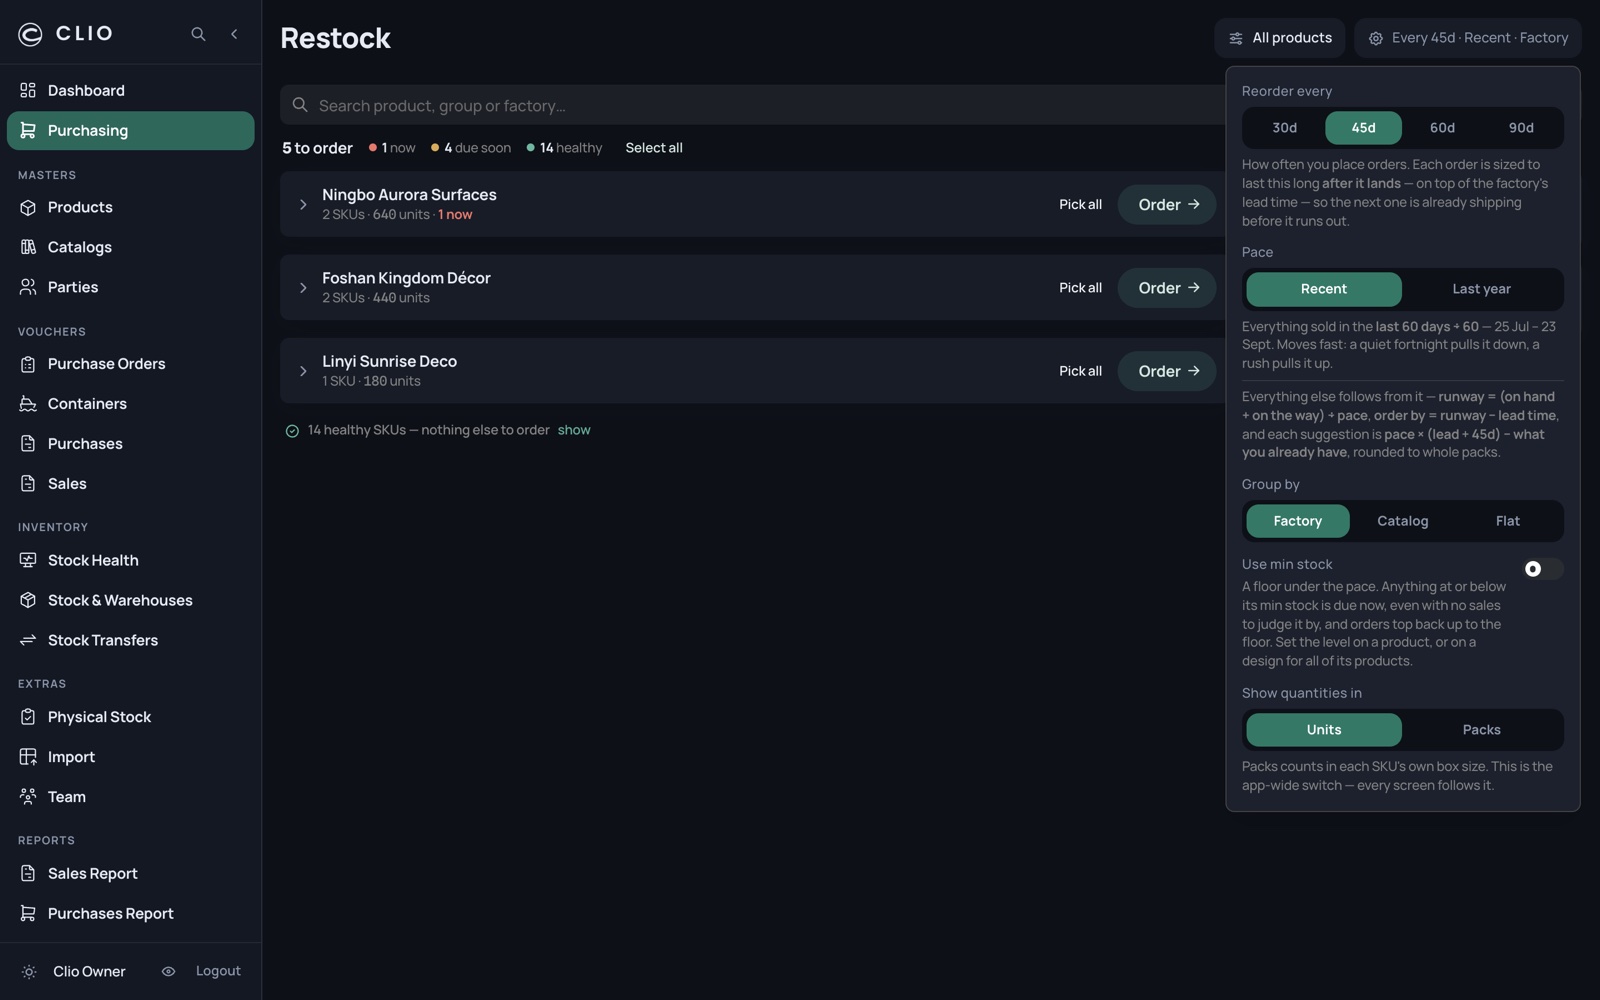Open sidebar search magnifier icon

tap(198, 34)
